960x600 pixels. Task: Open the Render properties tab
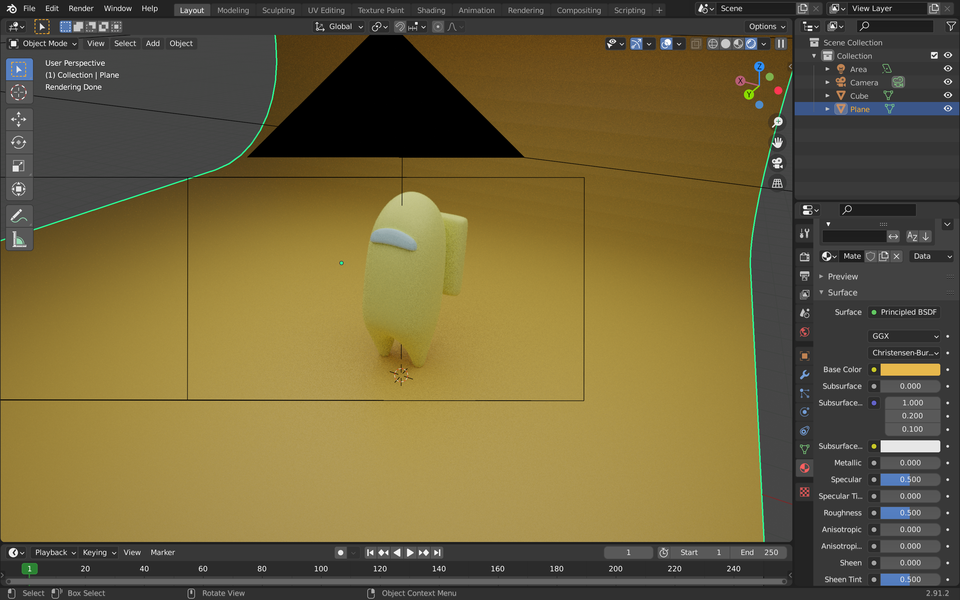point(804,257)
